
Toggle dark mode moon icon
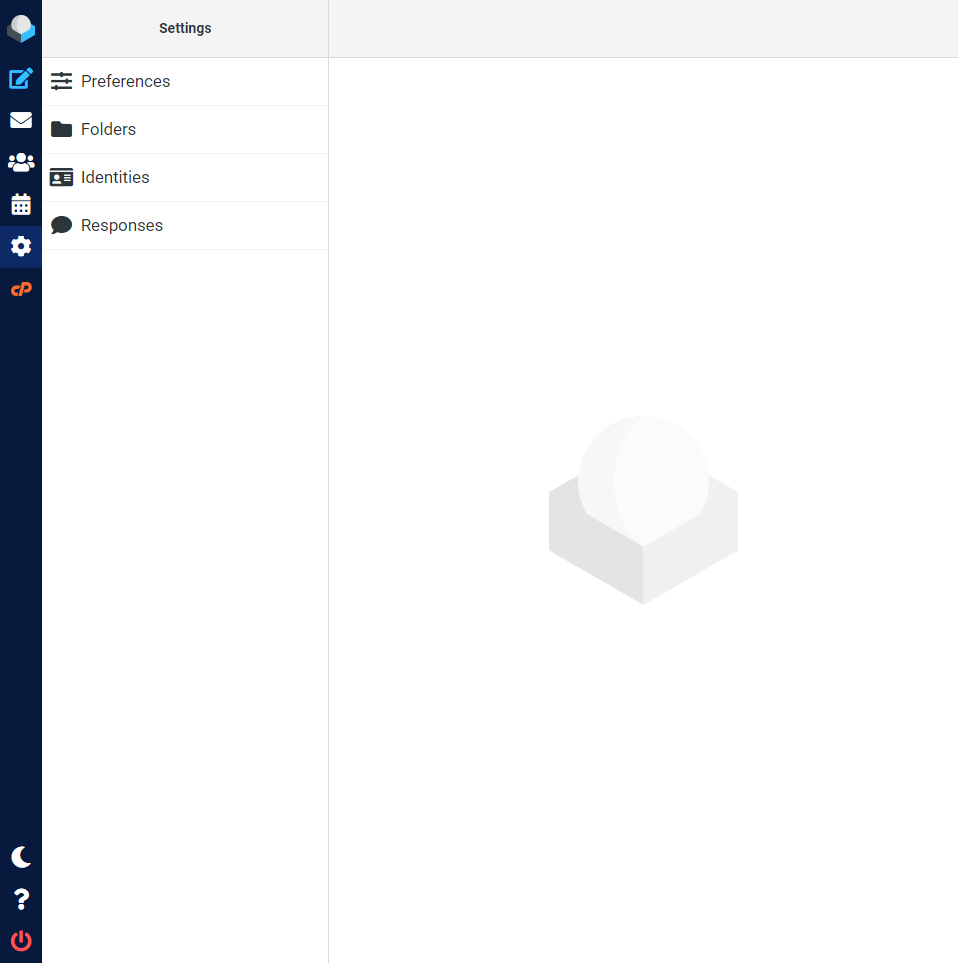tap(21, 857)
